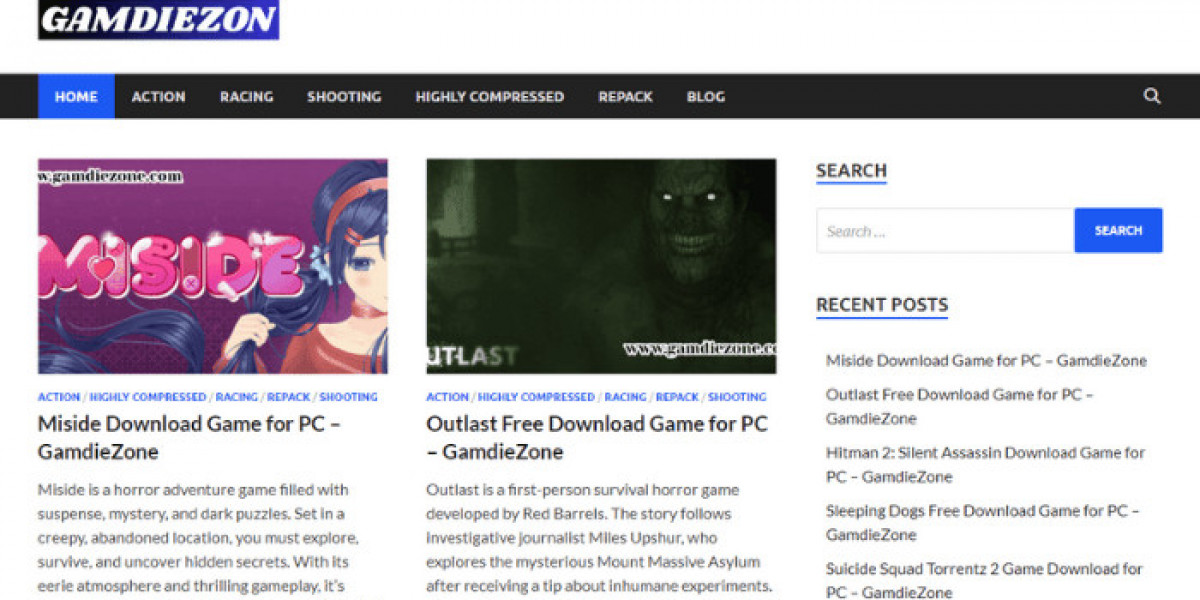Open the search magnifier icon in navbar
Viewport: 1200px width, 600px height.
(x=1152, y=96)
